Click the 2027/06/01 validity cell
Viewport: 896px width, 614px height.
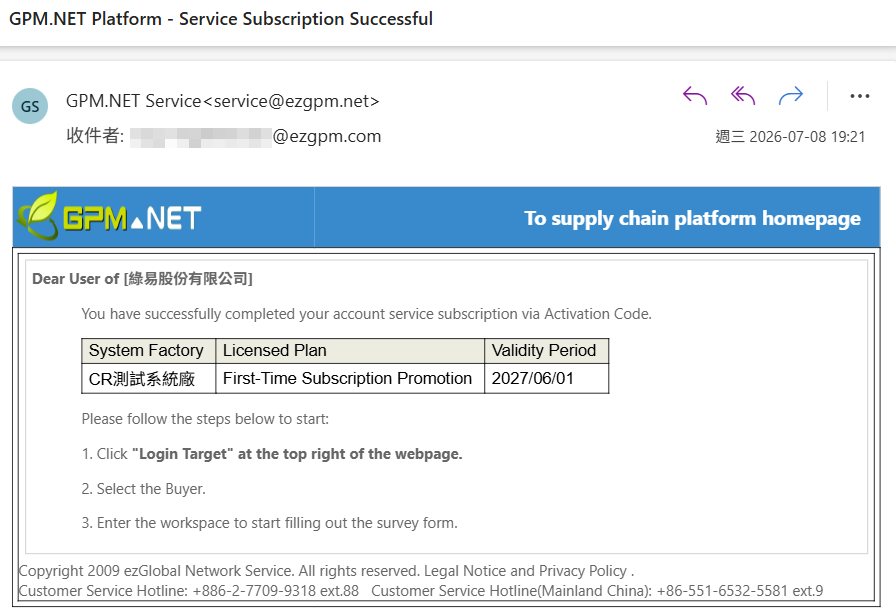pos(547,378)
